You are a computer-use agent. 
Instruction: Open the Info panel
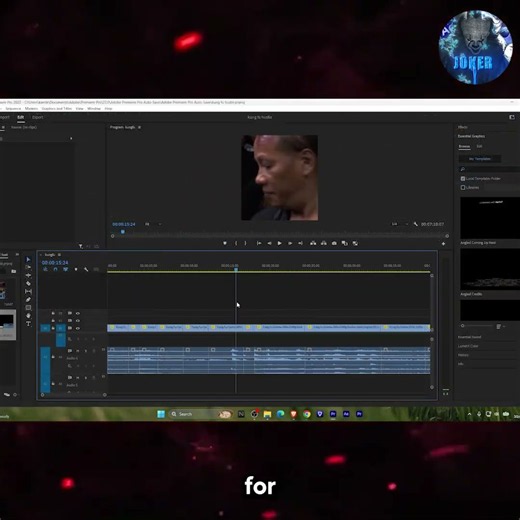coord(460,364)
